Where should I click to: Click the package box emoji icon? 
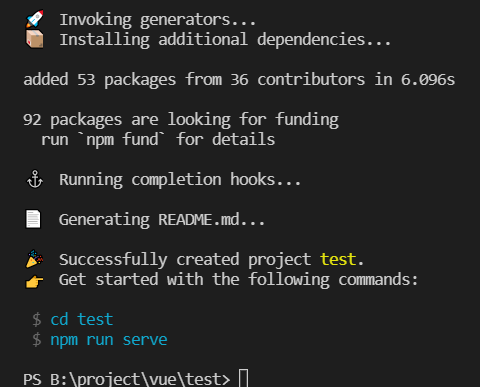tap(35, 39)
